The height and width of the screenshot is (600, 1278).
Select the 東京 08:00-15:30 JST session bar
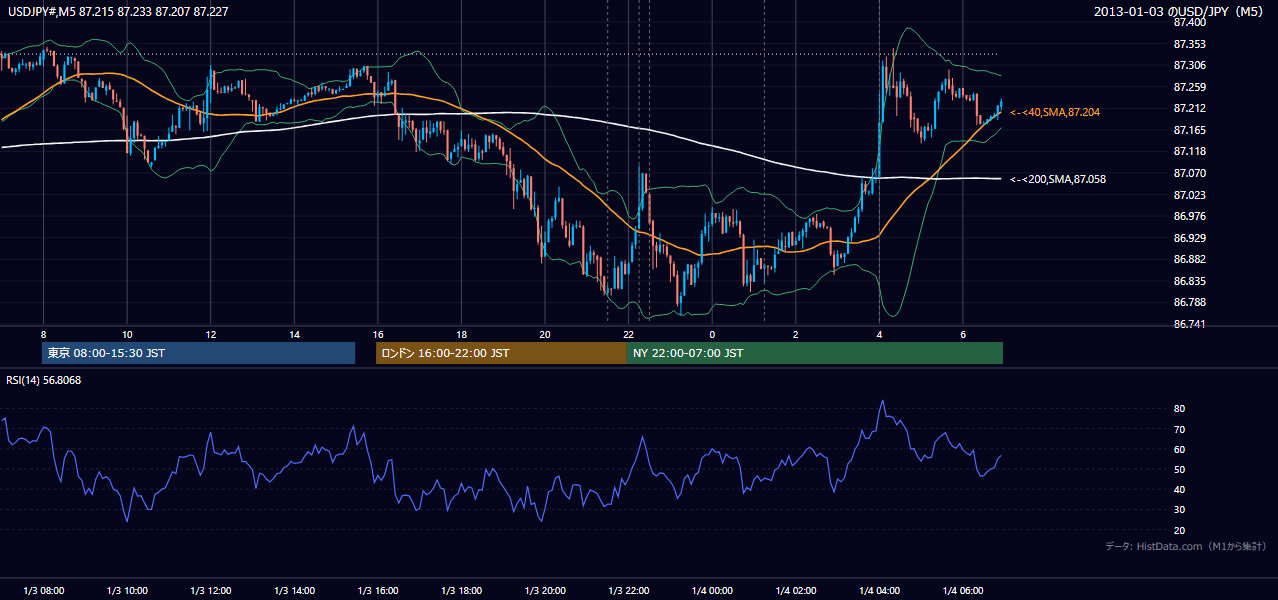point(198,353)
